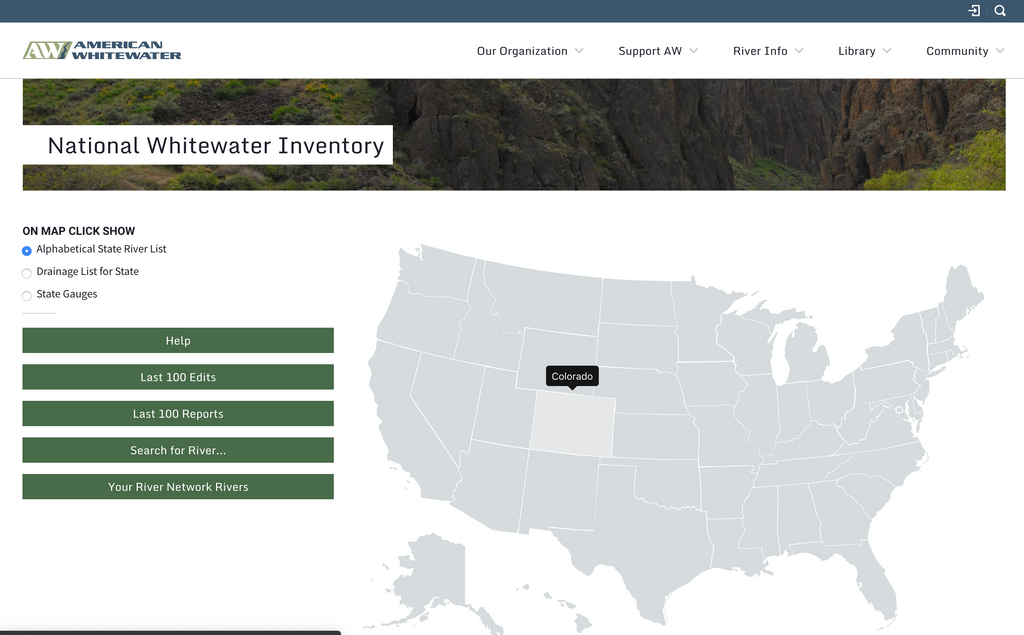This screenshot has height=635, width=1024.
Task: Click Search for River button
Action: (x=178, y=450)
